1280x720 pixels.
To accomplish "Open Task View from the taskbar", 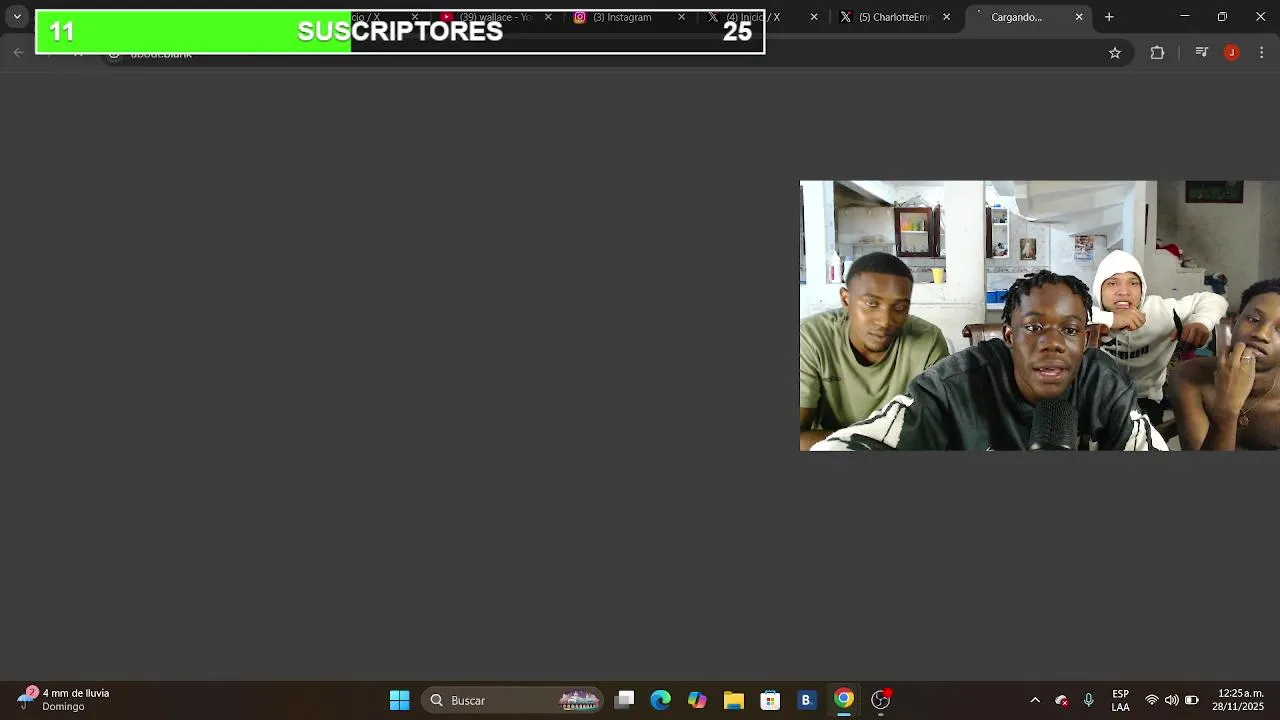I will (624, 700).
